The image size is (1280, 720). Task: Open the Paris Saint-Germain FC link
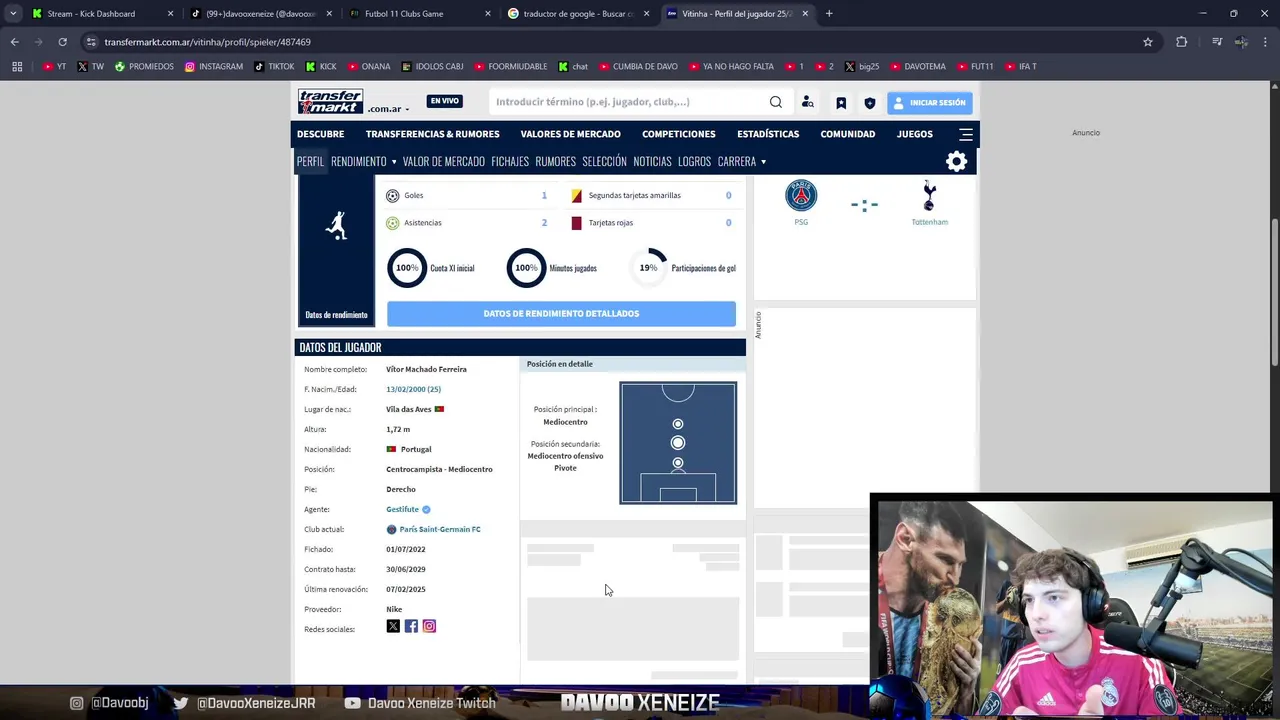[x=440, y=529]
